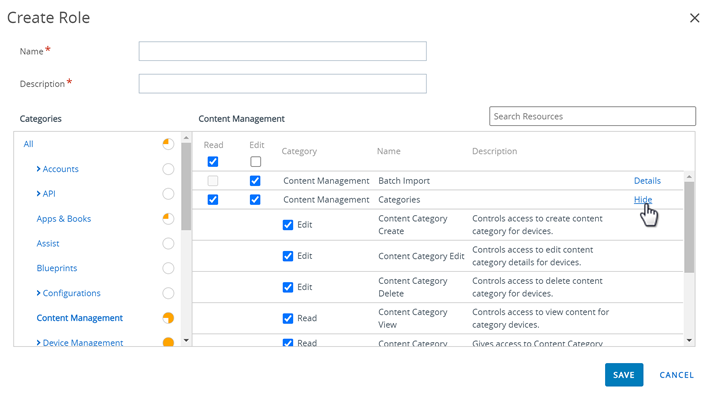The image size is (713, 393).
Task: Uncheck Edit for Content Category Edit
Action: click(288, 256)
